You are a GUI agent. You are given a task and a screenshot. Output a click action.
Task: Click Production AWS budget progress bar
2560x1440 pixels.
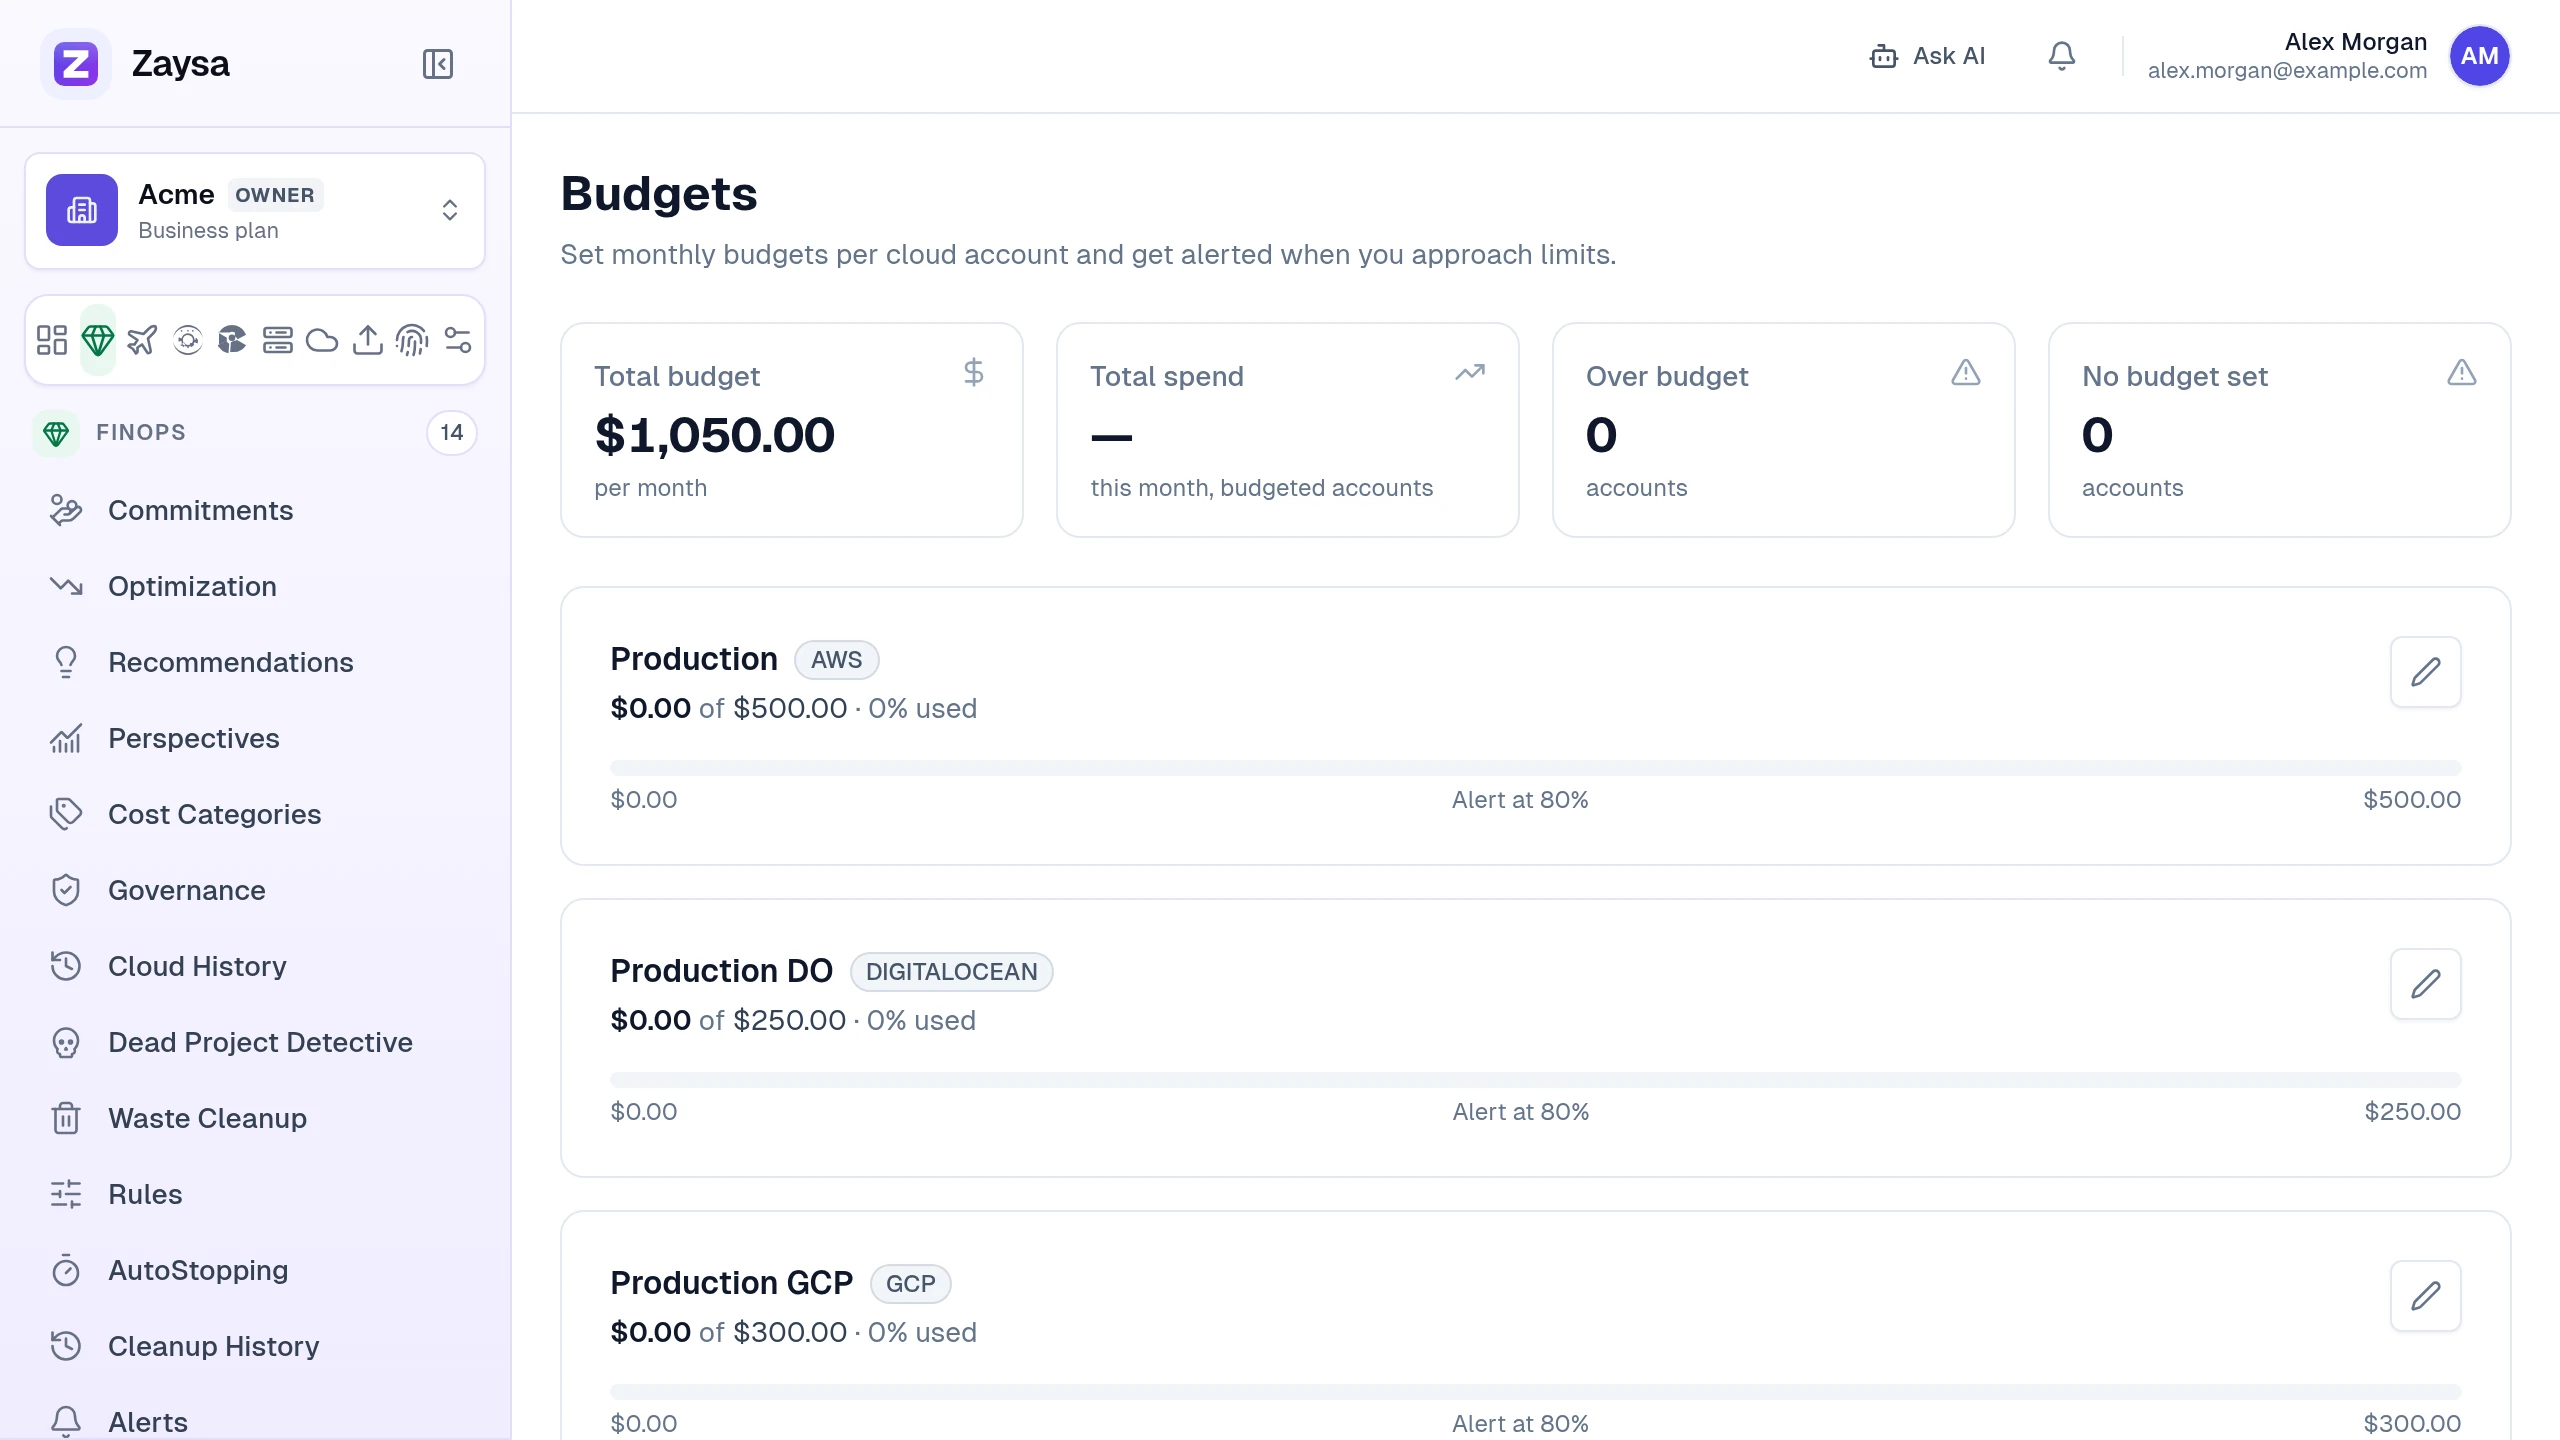1535,768
